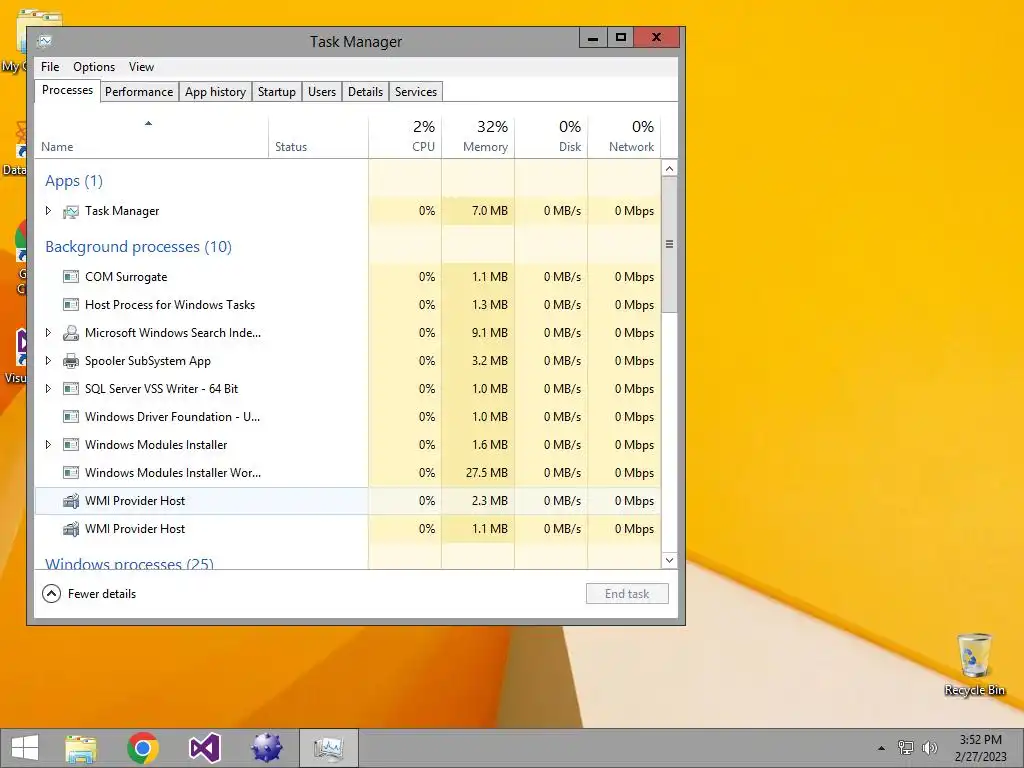The image size is (1024, 768).
Task: Sort processes by the Network column
Action: (624, 137)
